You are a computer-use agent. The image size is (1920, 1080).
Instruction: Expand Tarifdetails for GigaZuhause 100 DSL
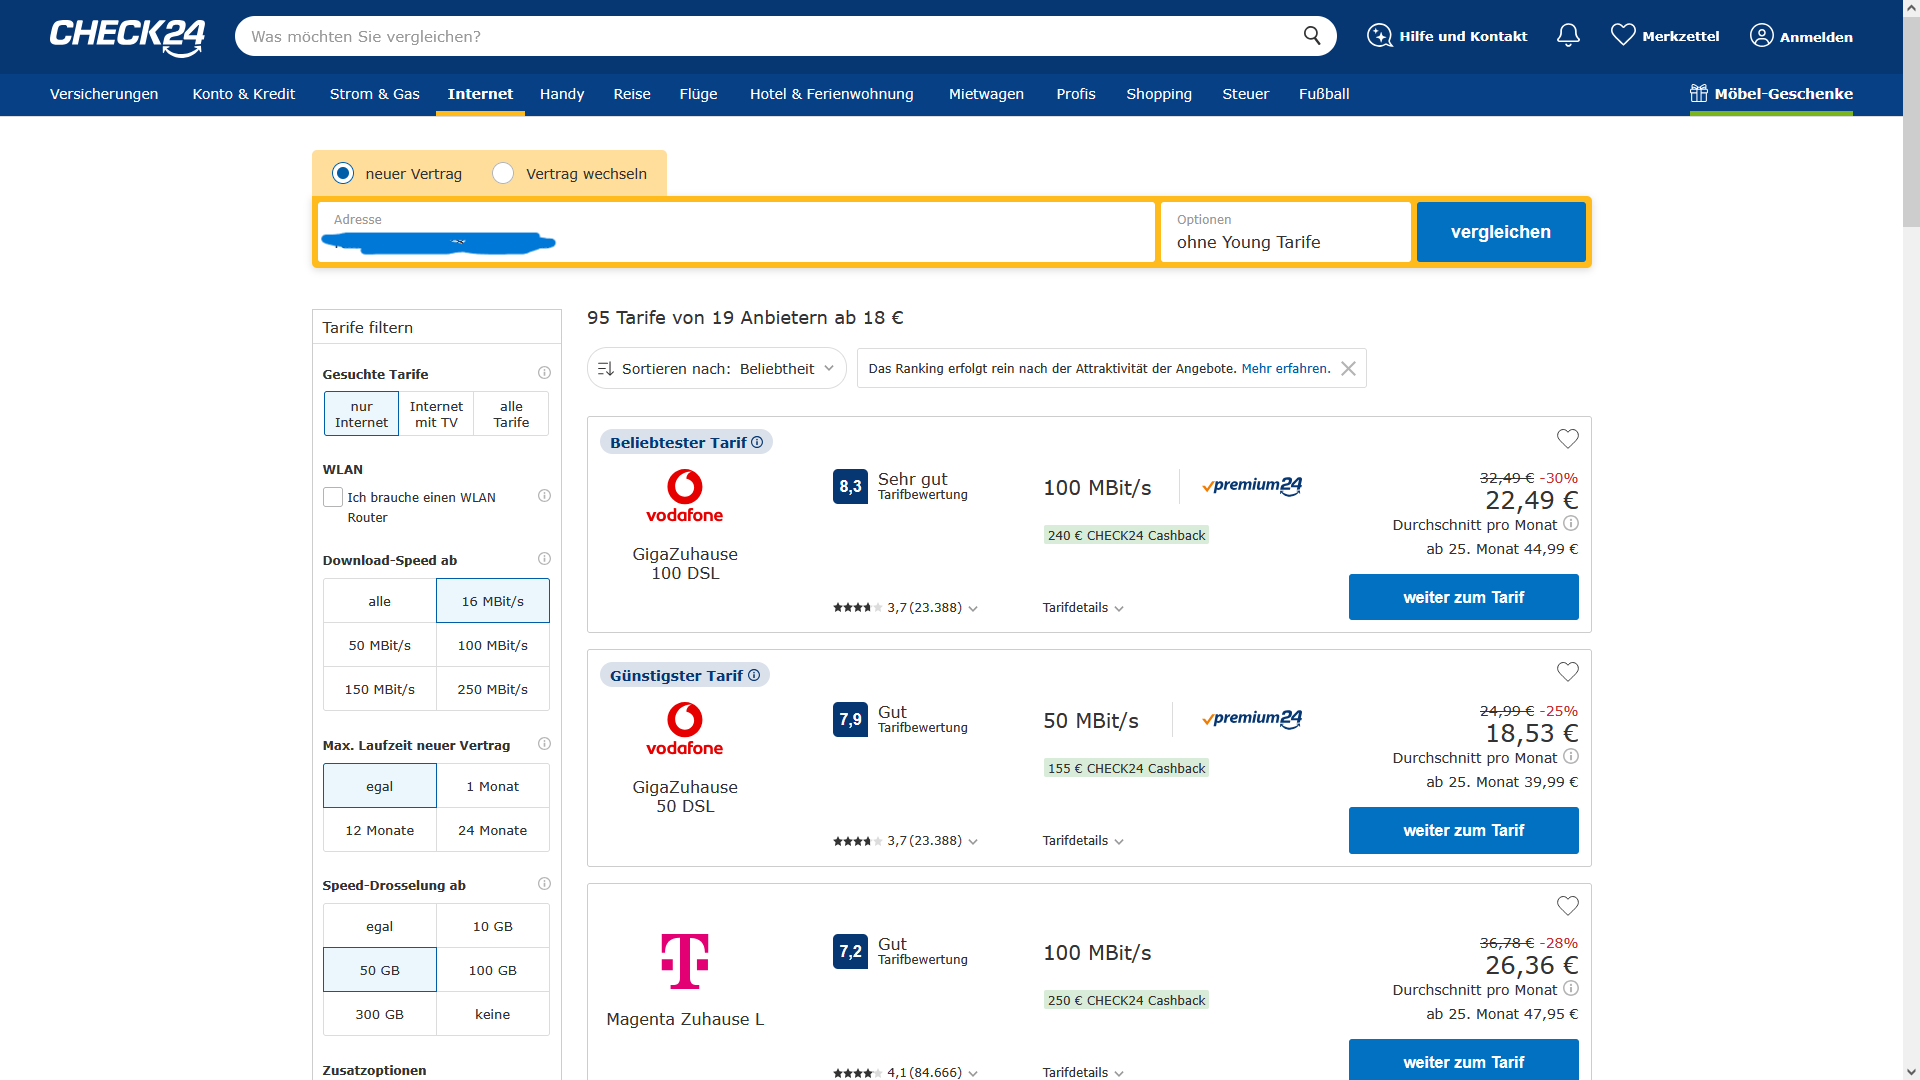pos(1083,607)
